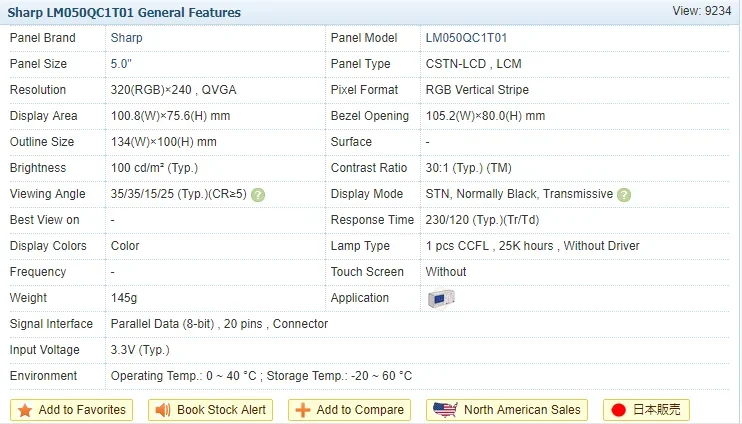Screen dimensions: 742x424
Task: Click the RGB Vertical Stripe pixel format value
Action: point(477,90)
